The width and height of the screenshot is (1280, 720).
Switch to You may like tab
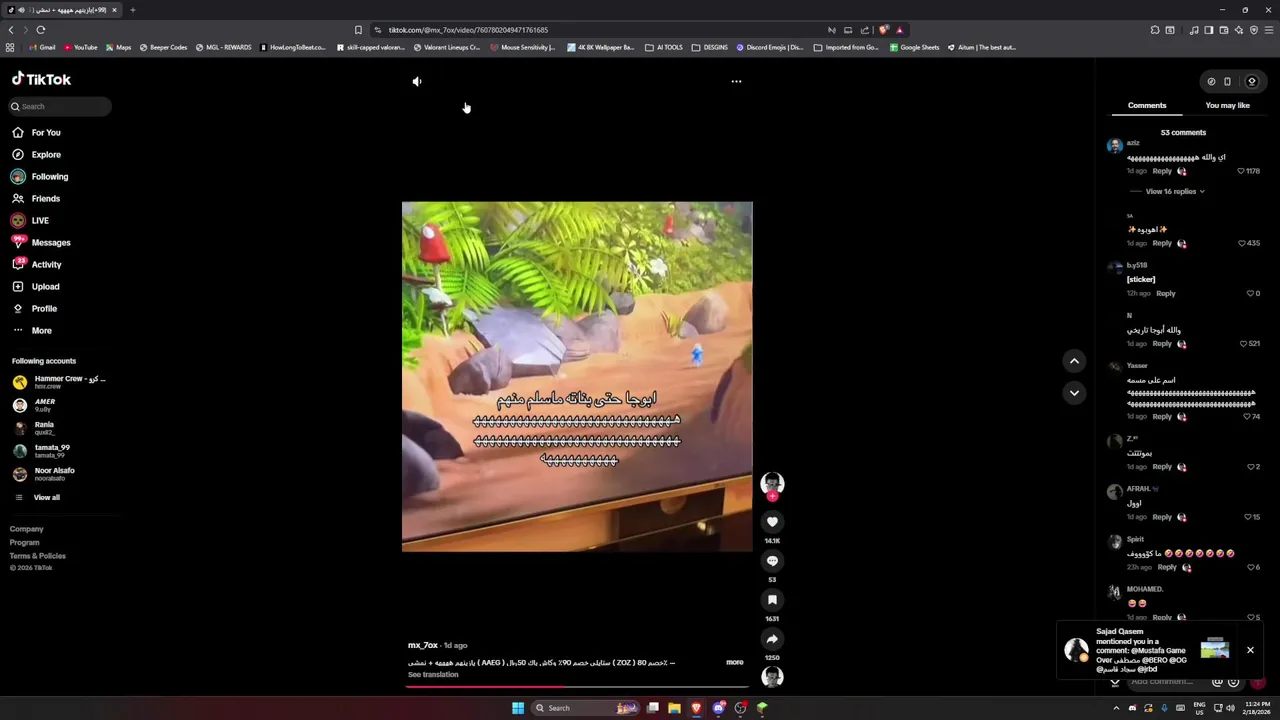[x=1227, y=105]
